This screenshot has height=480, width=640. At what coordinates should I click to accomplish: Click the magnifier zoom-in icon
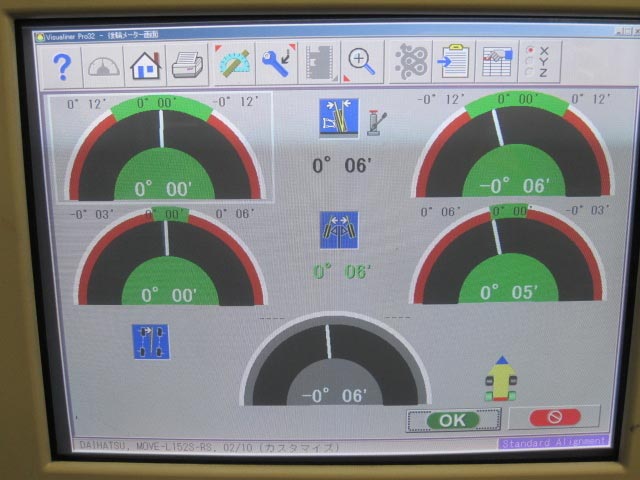(x=361, y=63)
